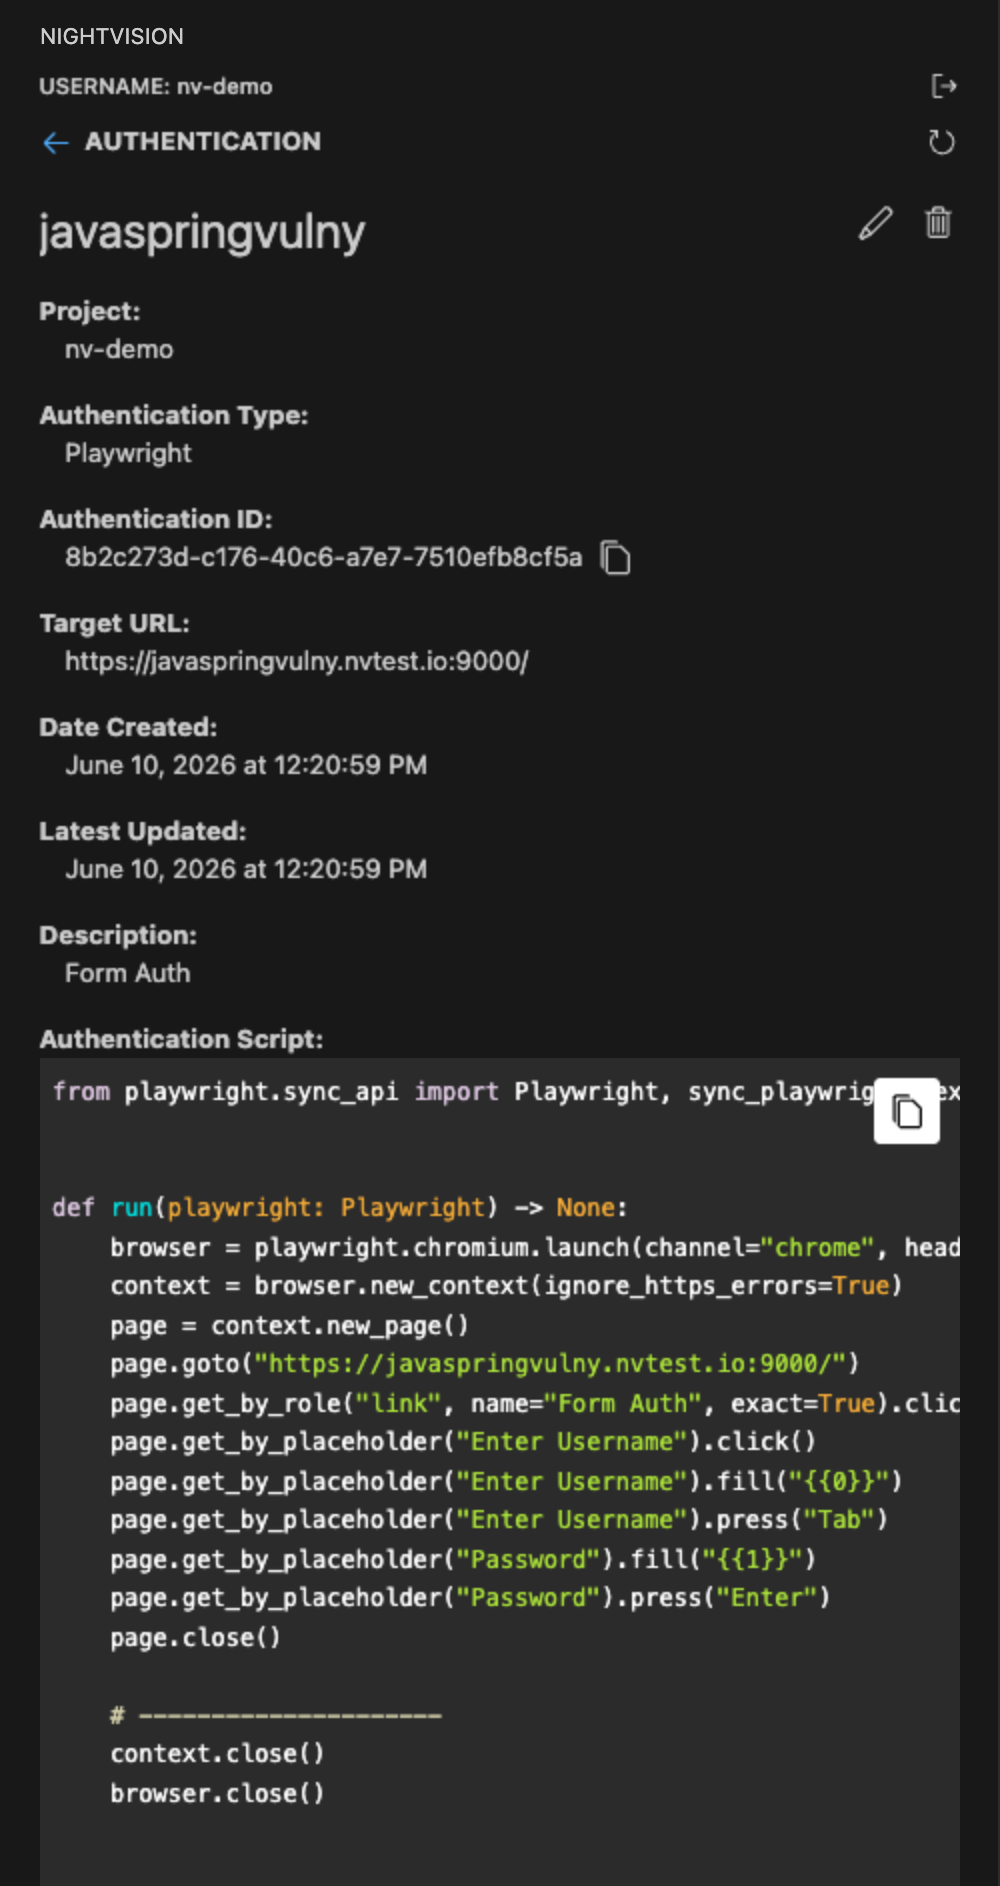Click the press("Tab") script line
Viewport: 1000px width, 1886px height.
(499, 1520)
